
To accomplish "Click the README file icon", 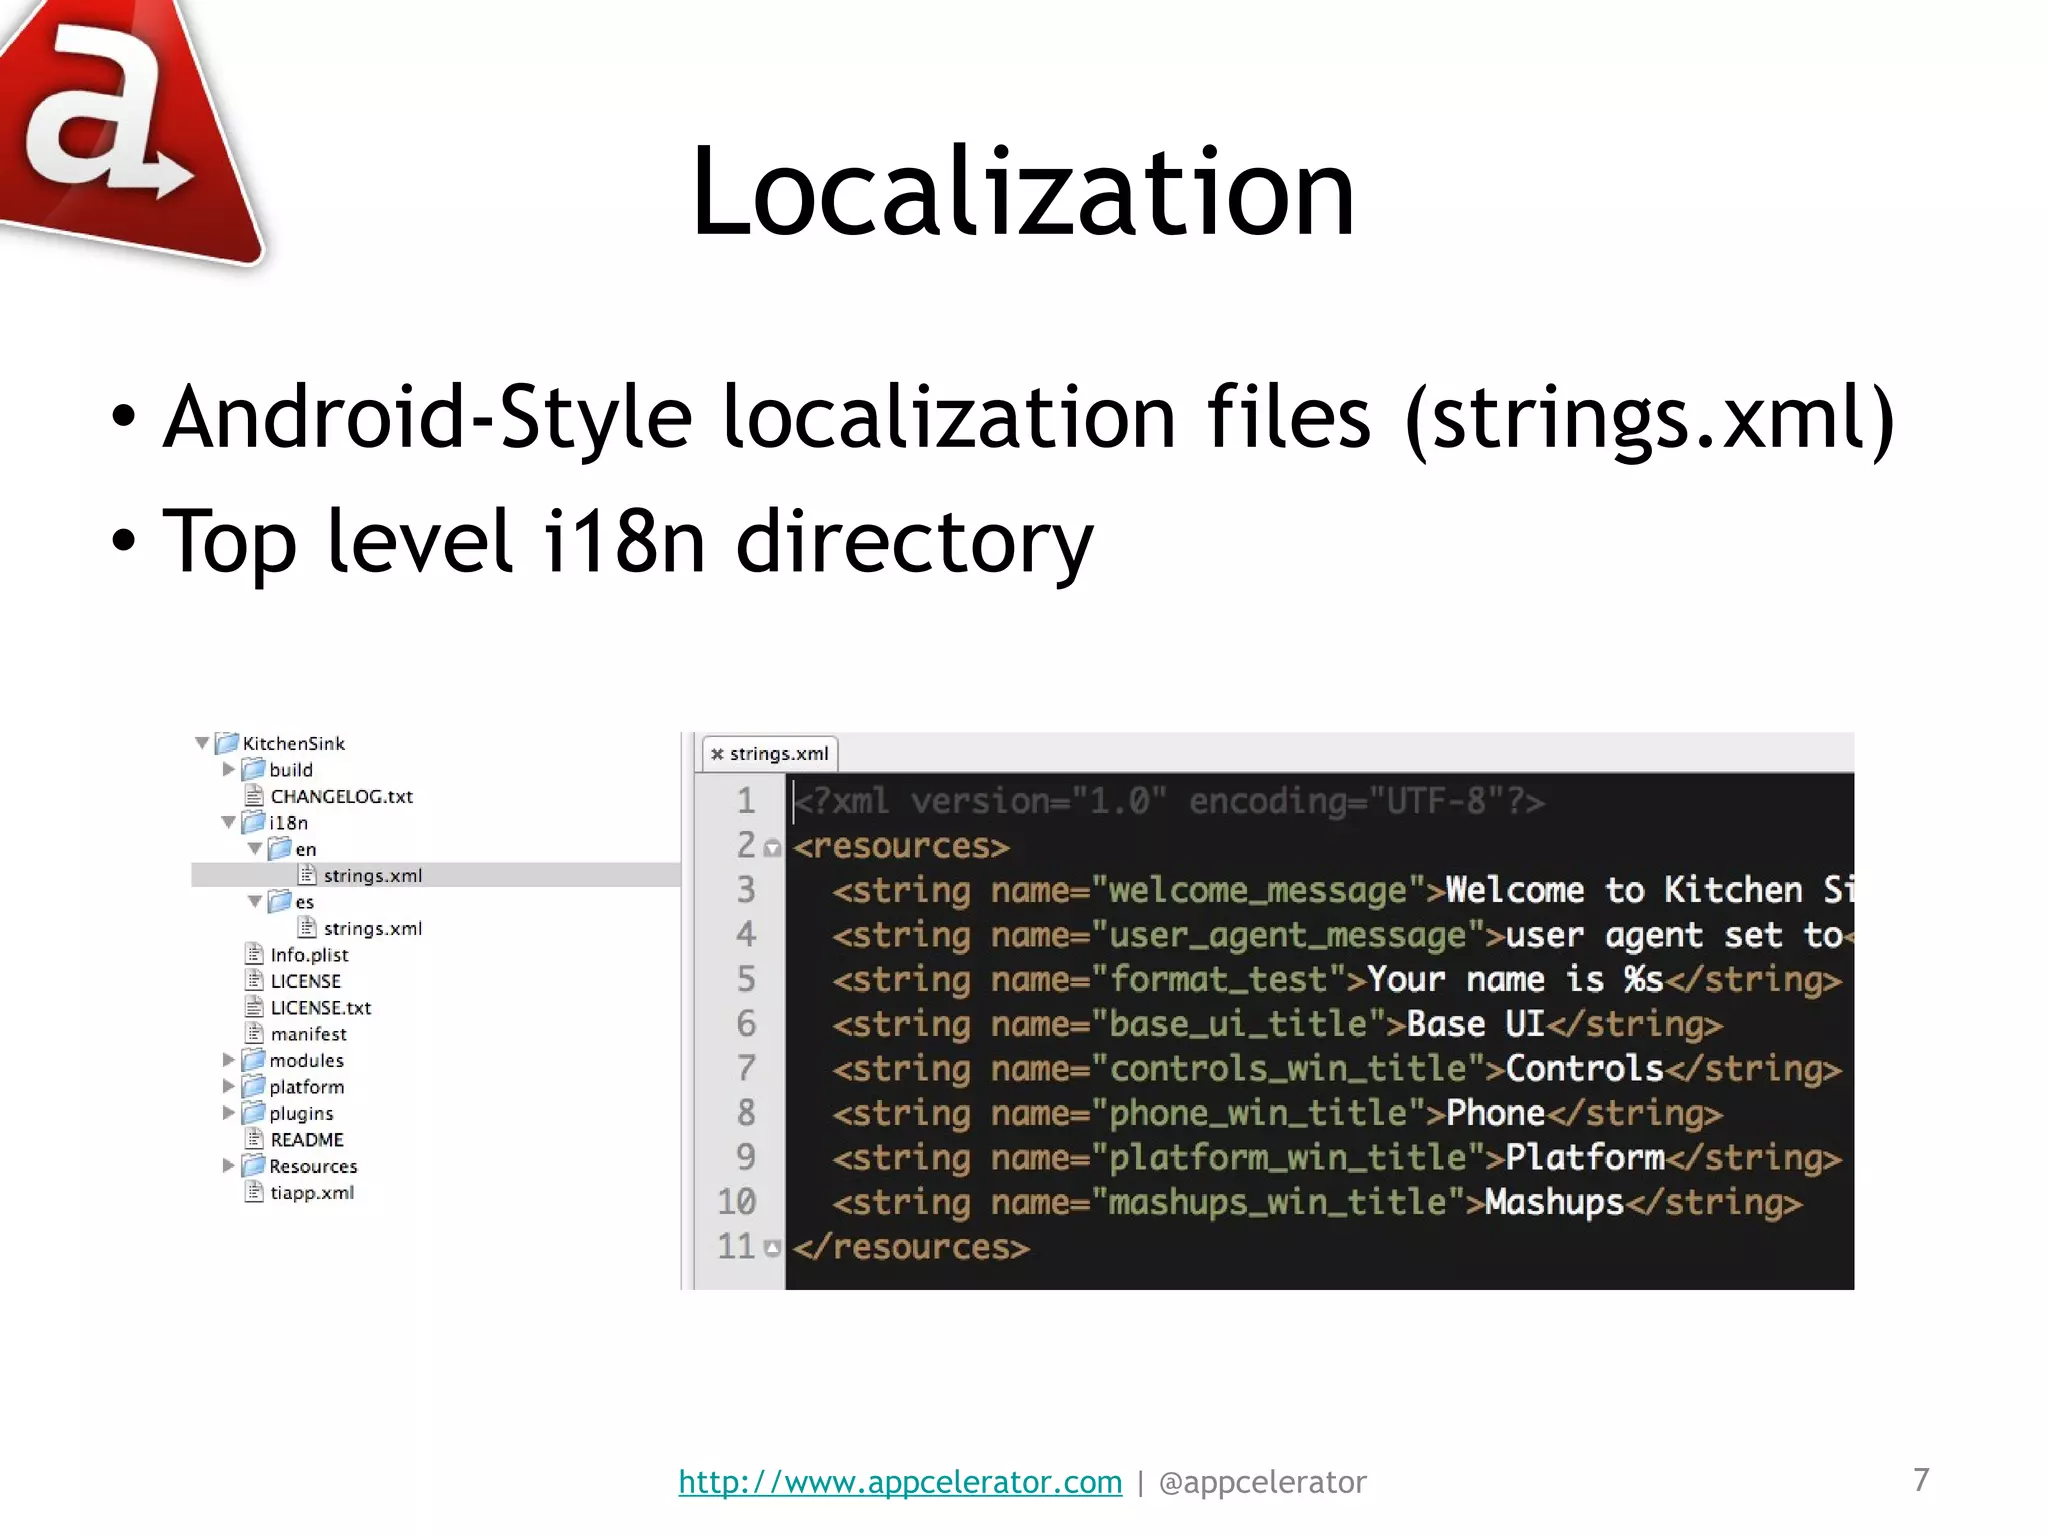I will 254,1139.
